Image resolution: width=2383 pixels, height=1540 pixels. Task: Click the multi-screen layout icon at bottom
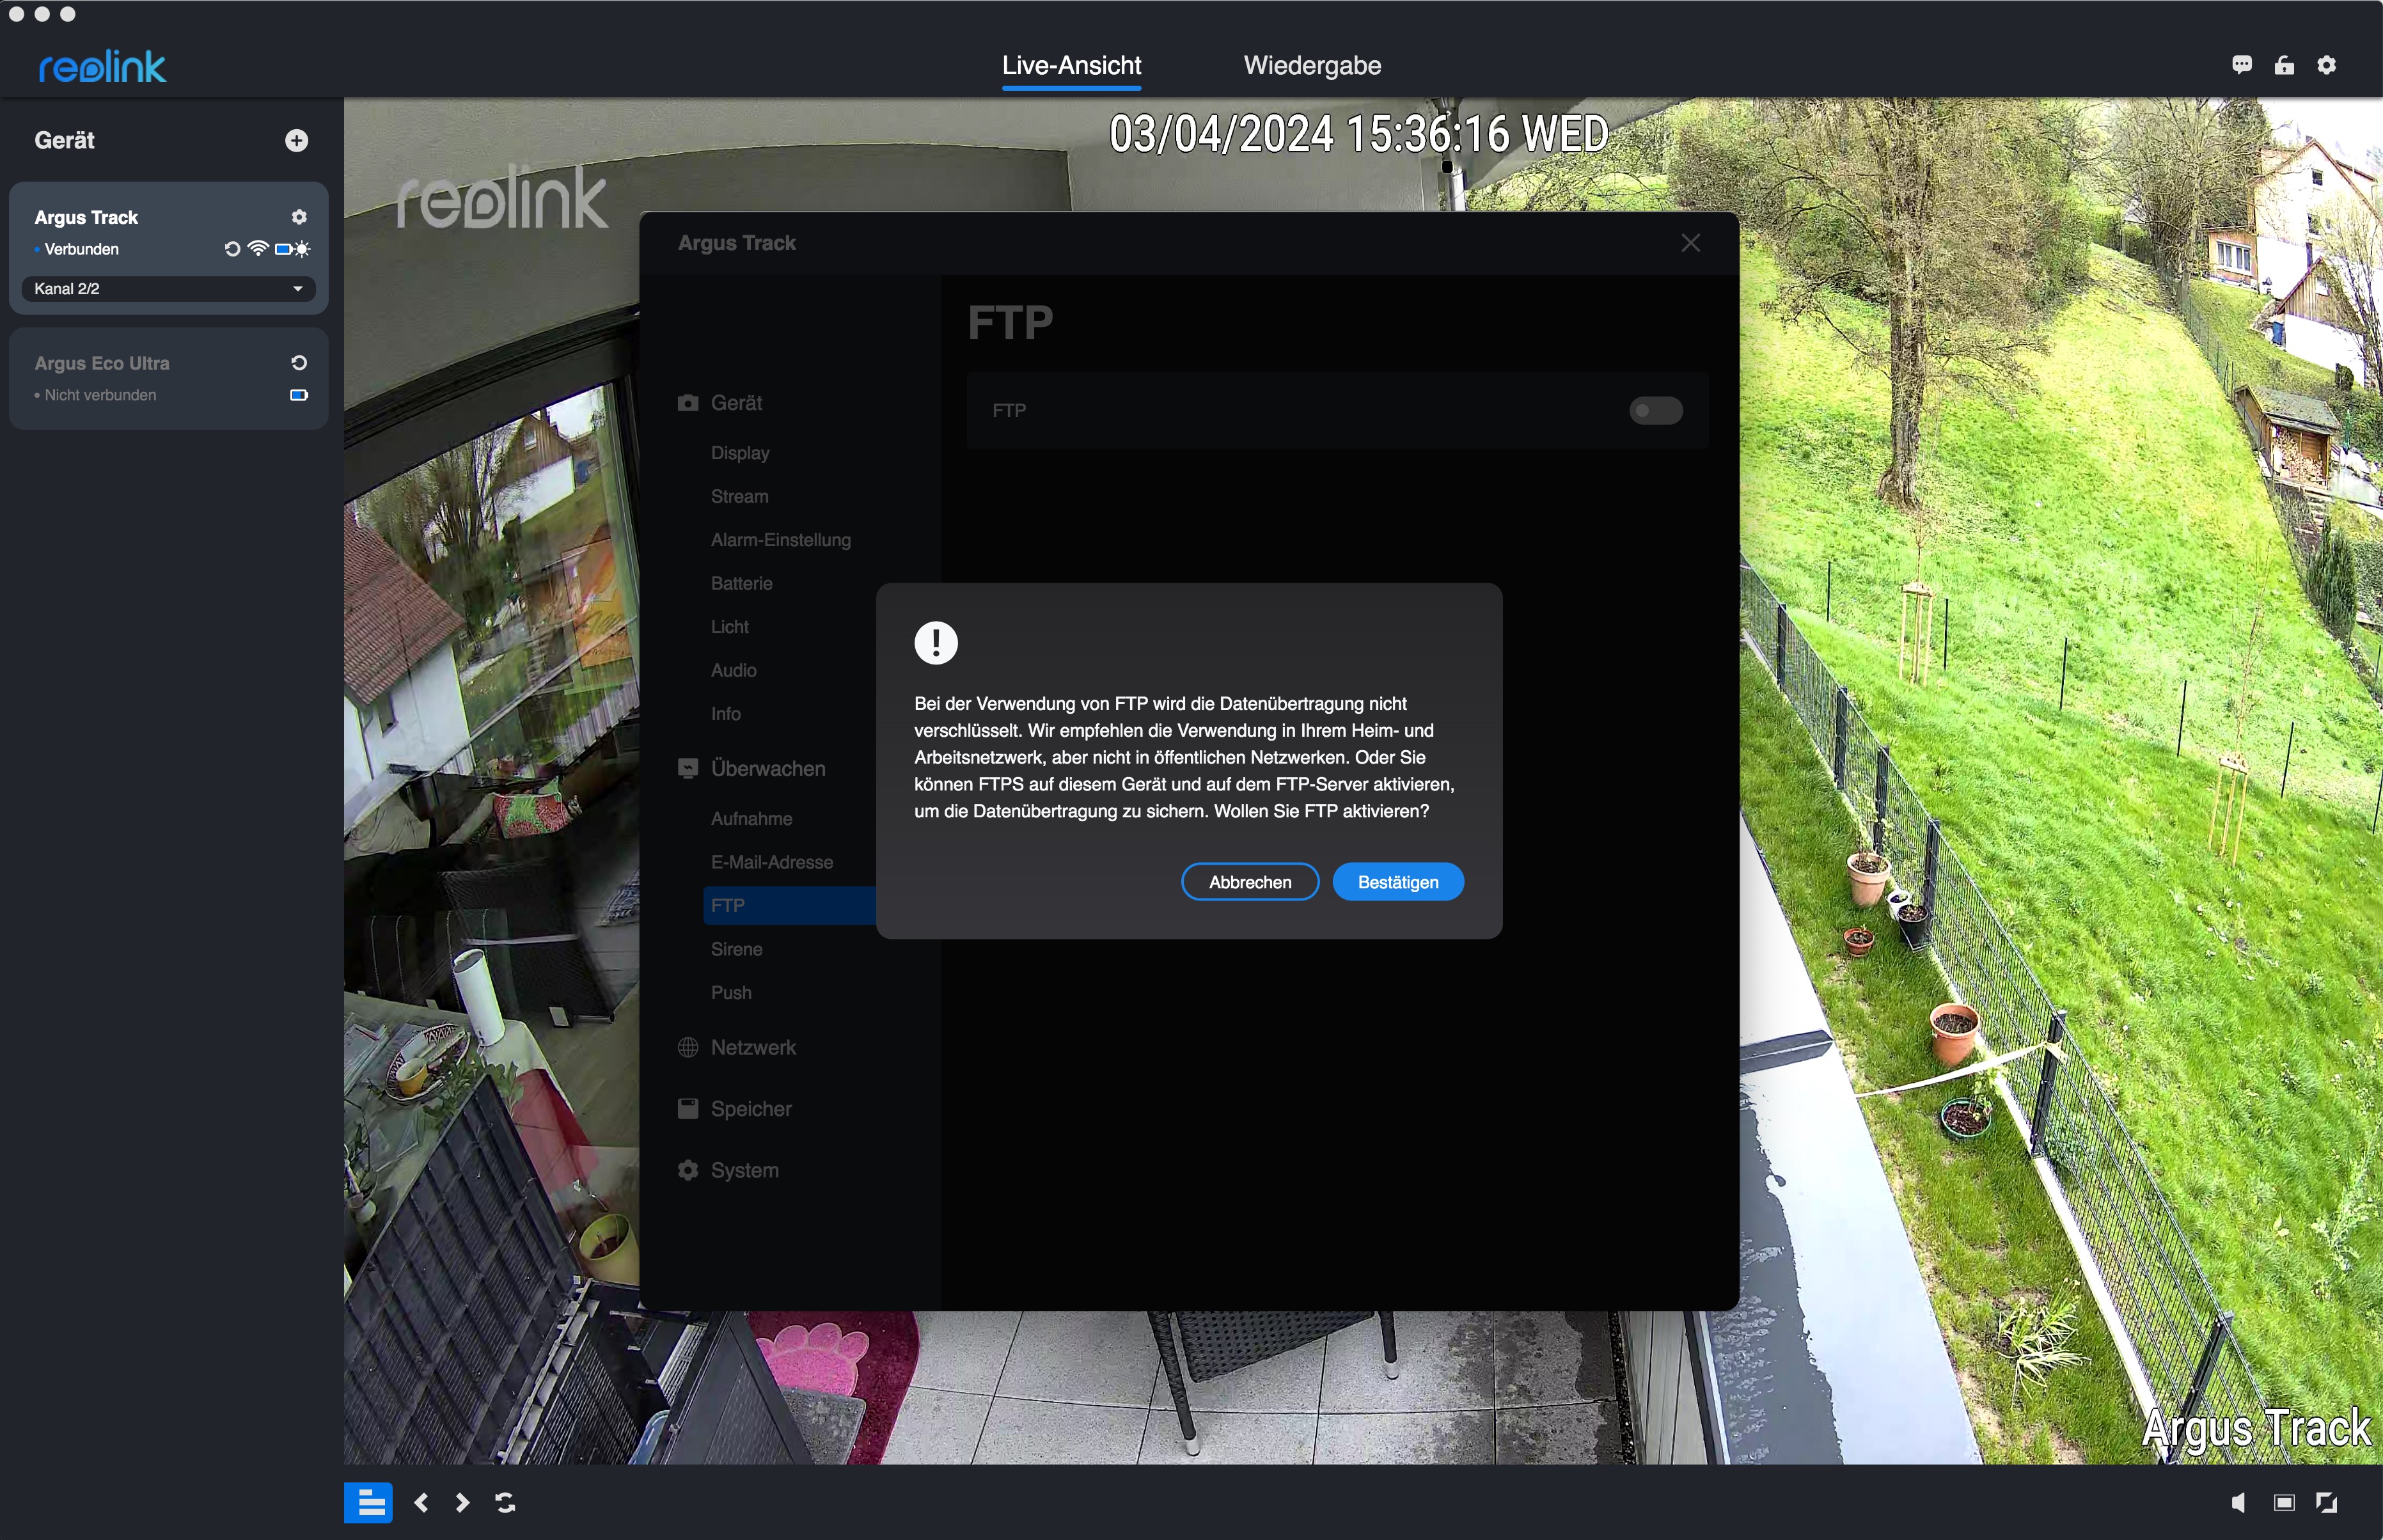click(369, 1502)
